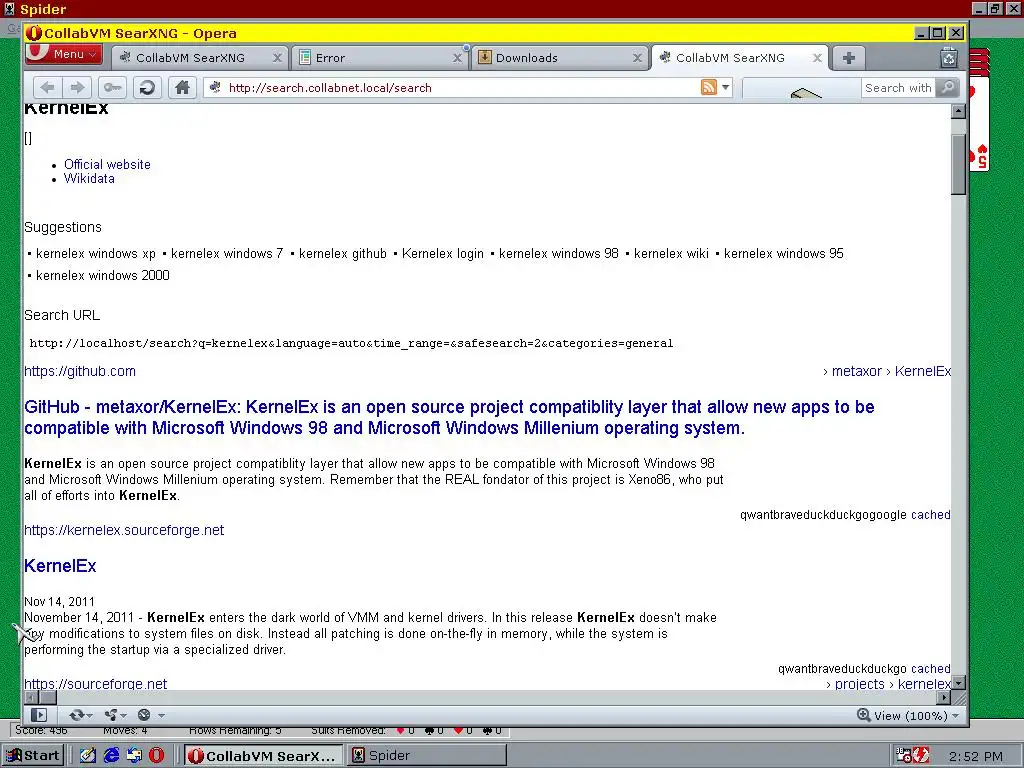
Task: Click the orange RSS feed icon
Action: tap(709, 87)
